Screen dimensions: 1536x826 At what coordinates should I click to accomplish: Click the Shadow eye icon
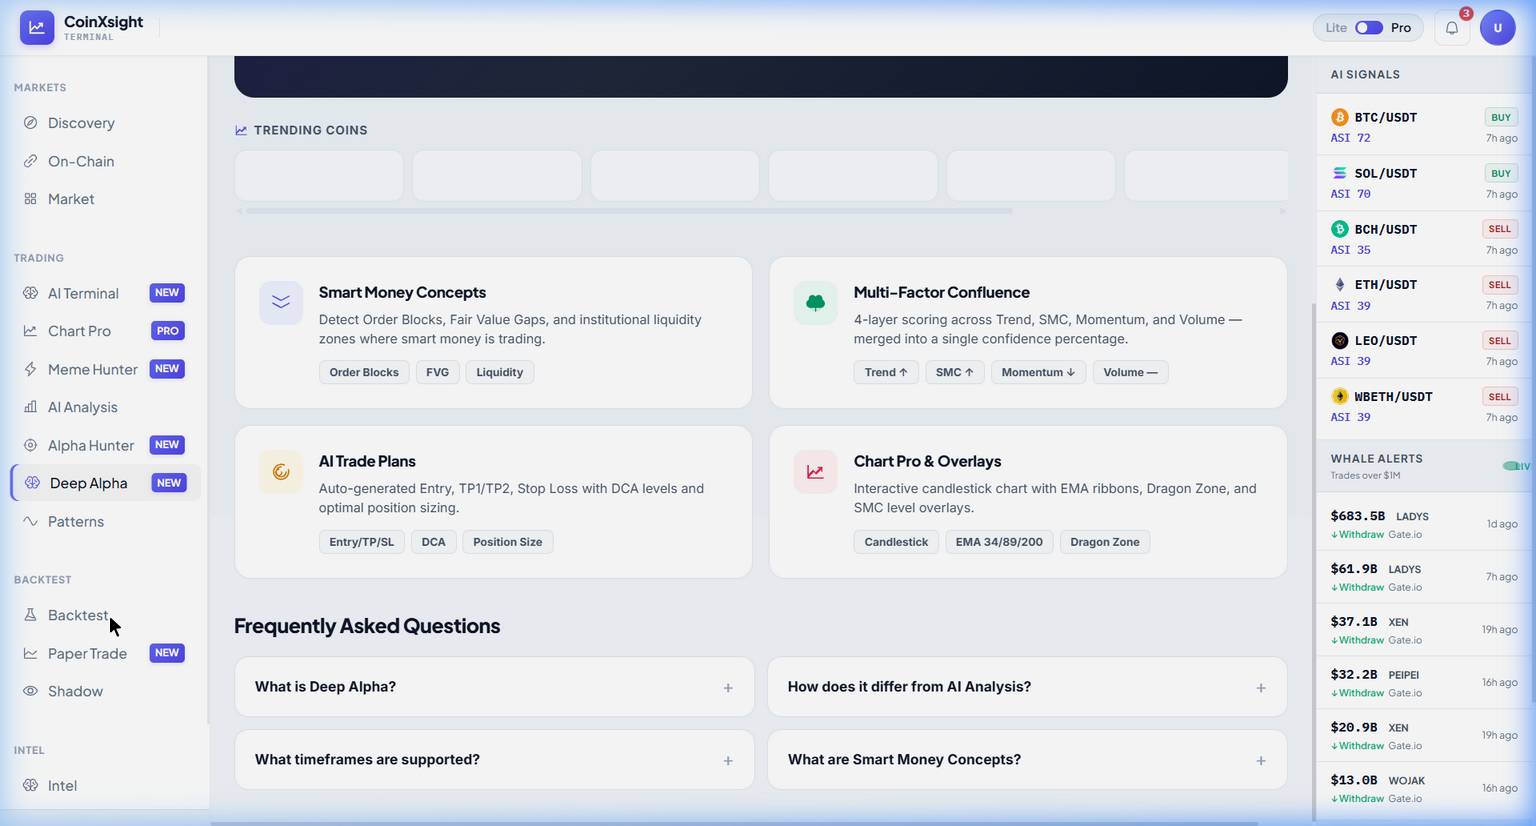(30, 691)
